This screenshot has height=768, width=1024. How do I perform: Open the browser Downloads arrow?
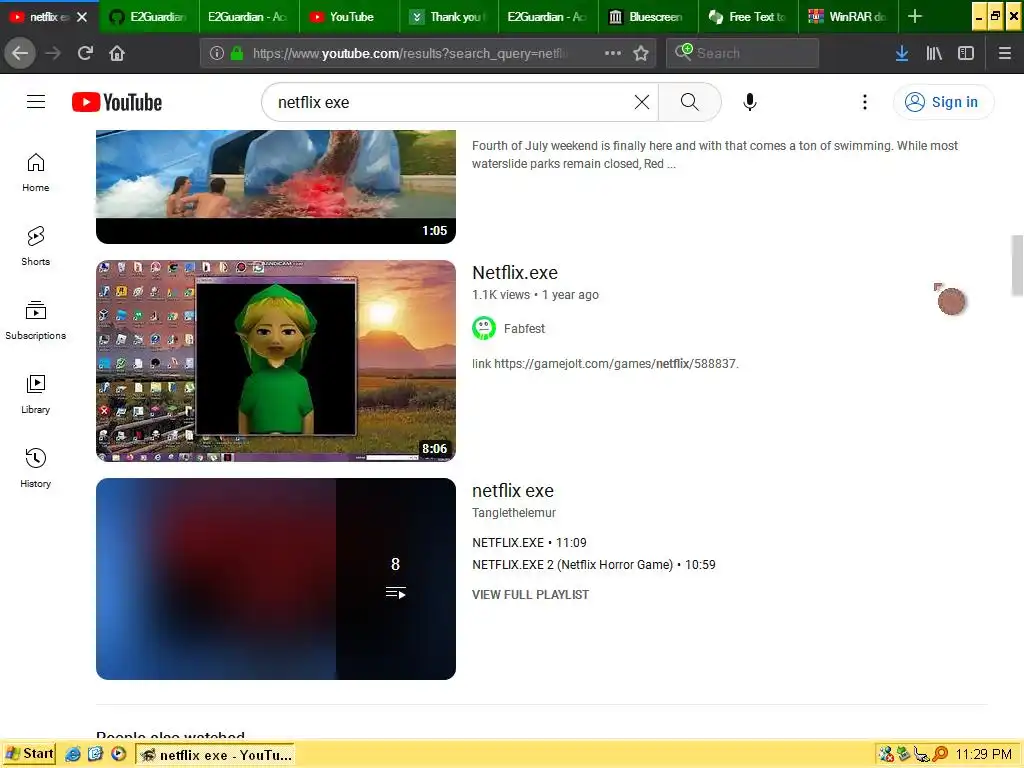coord(902,54)
